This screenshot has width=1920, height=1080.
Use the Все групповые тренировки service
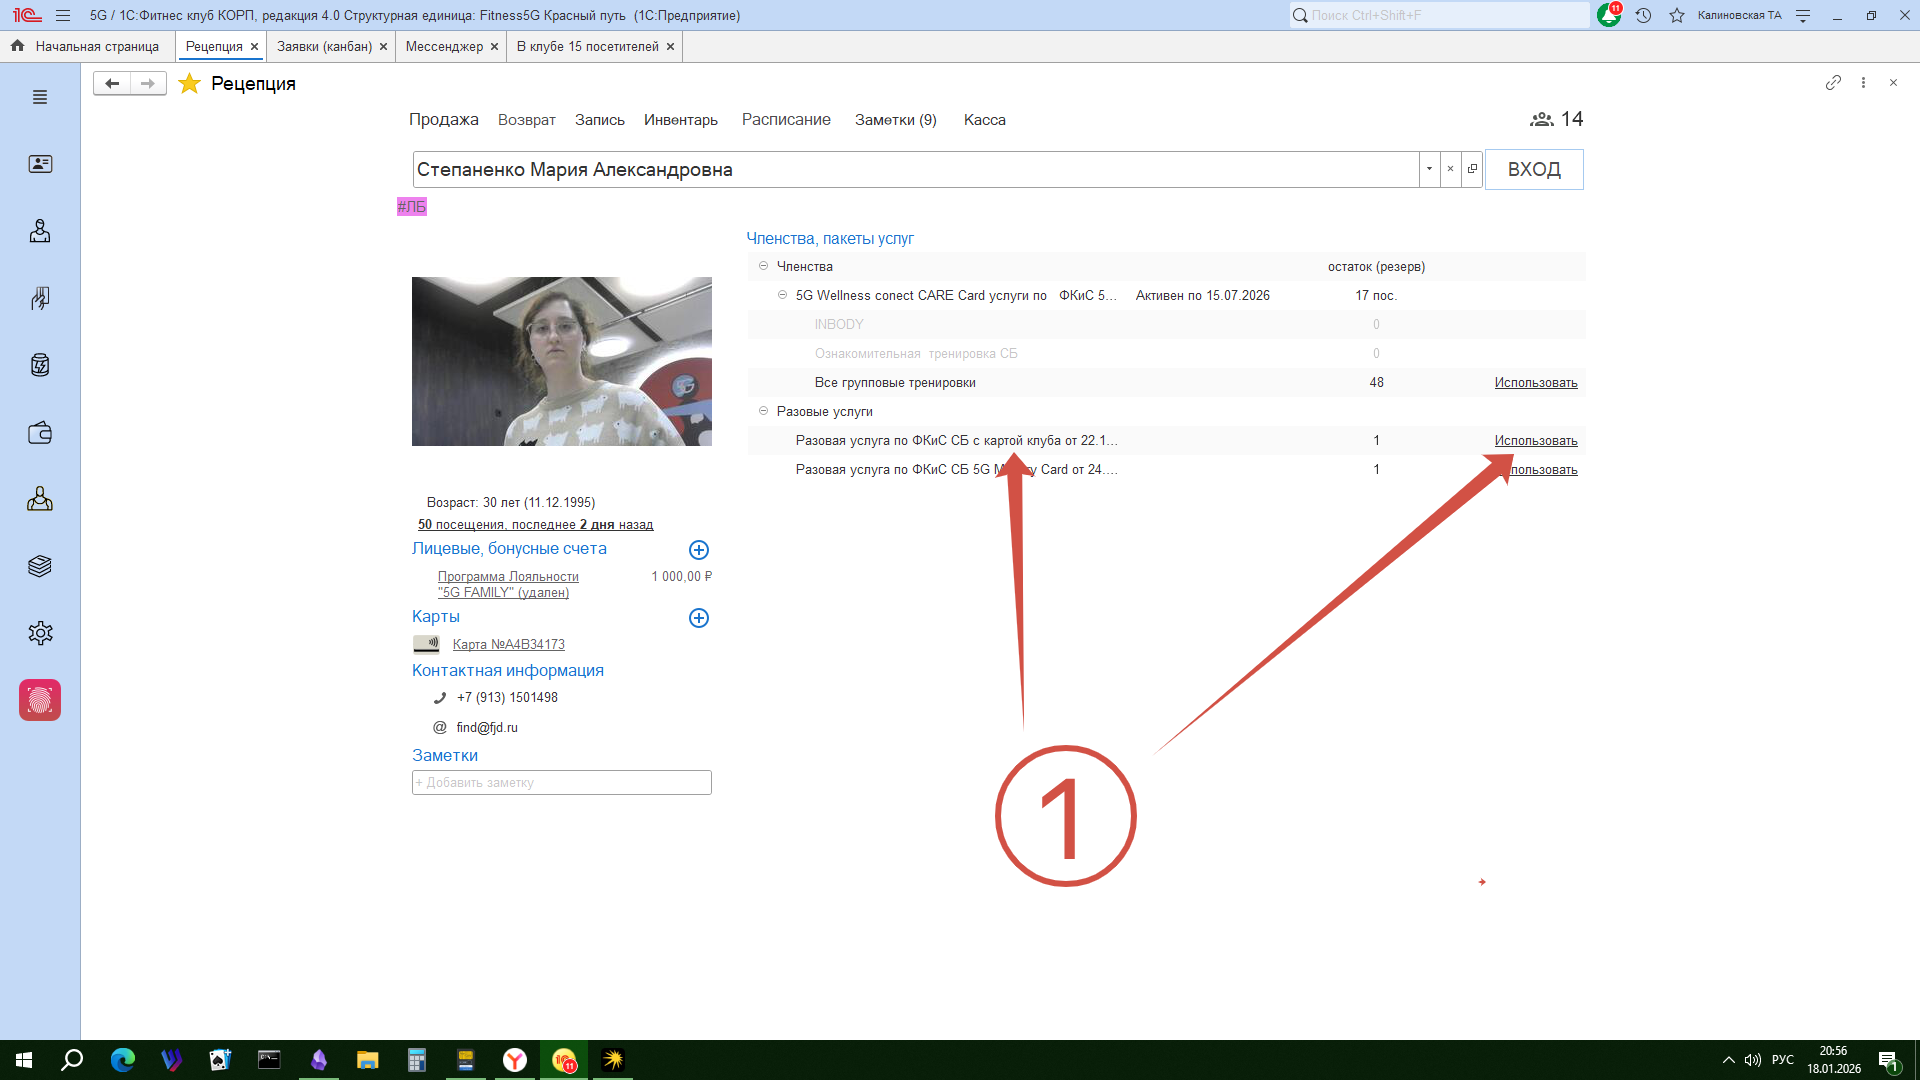[x=1535, y=383]
